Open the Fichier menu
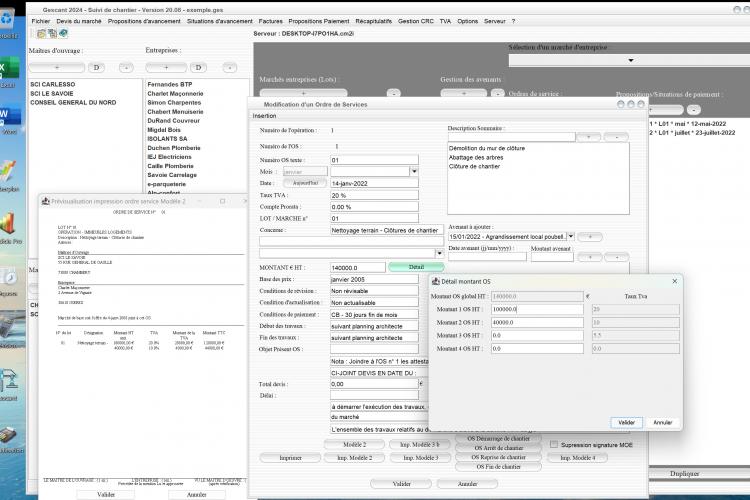The image size is (750, 500). click(x=41, y=21)
